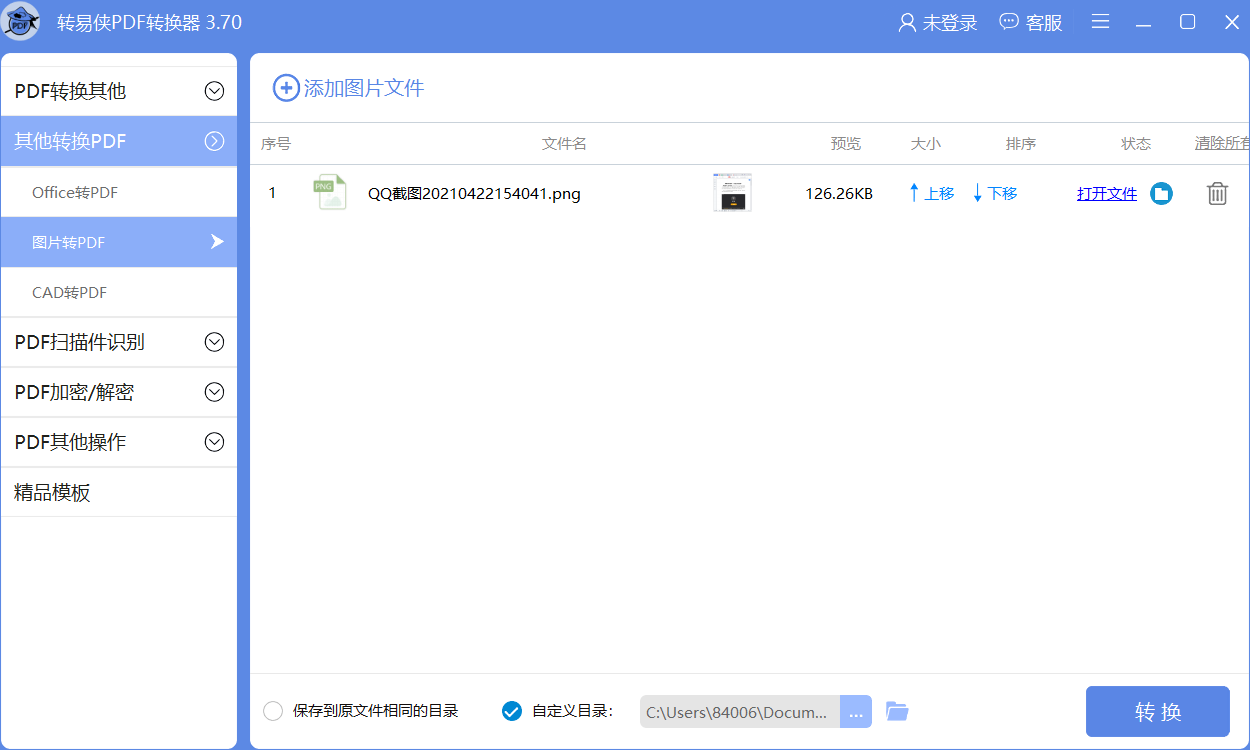Choose Office转PDF in the sidebar
1250x750 pixels.
(119, 192)
